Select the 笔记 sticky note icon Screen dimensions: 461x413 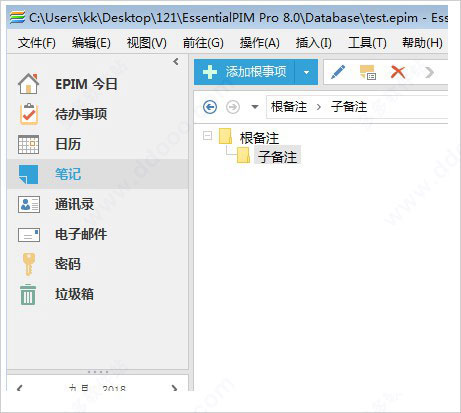[x=28, y=174]
